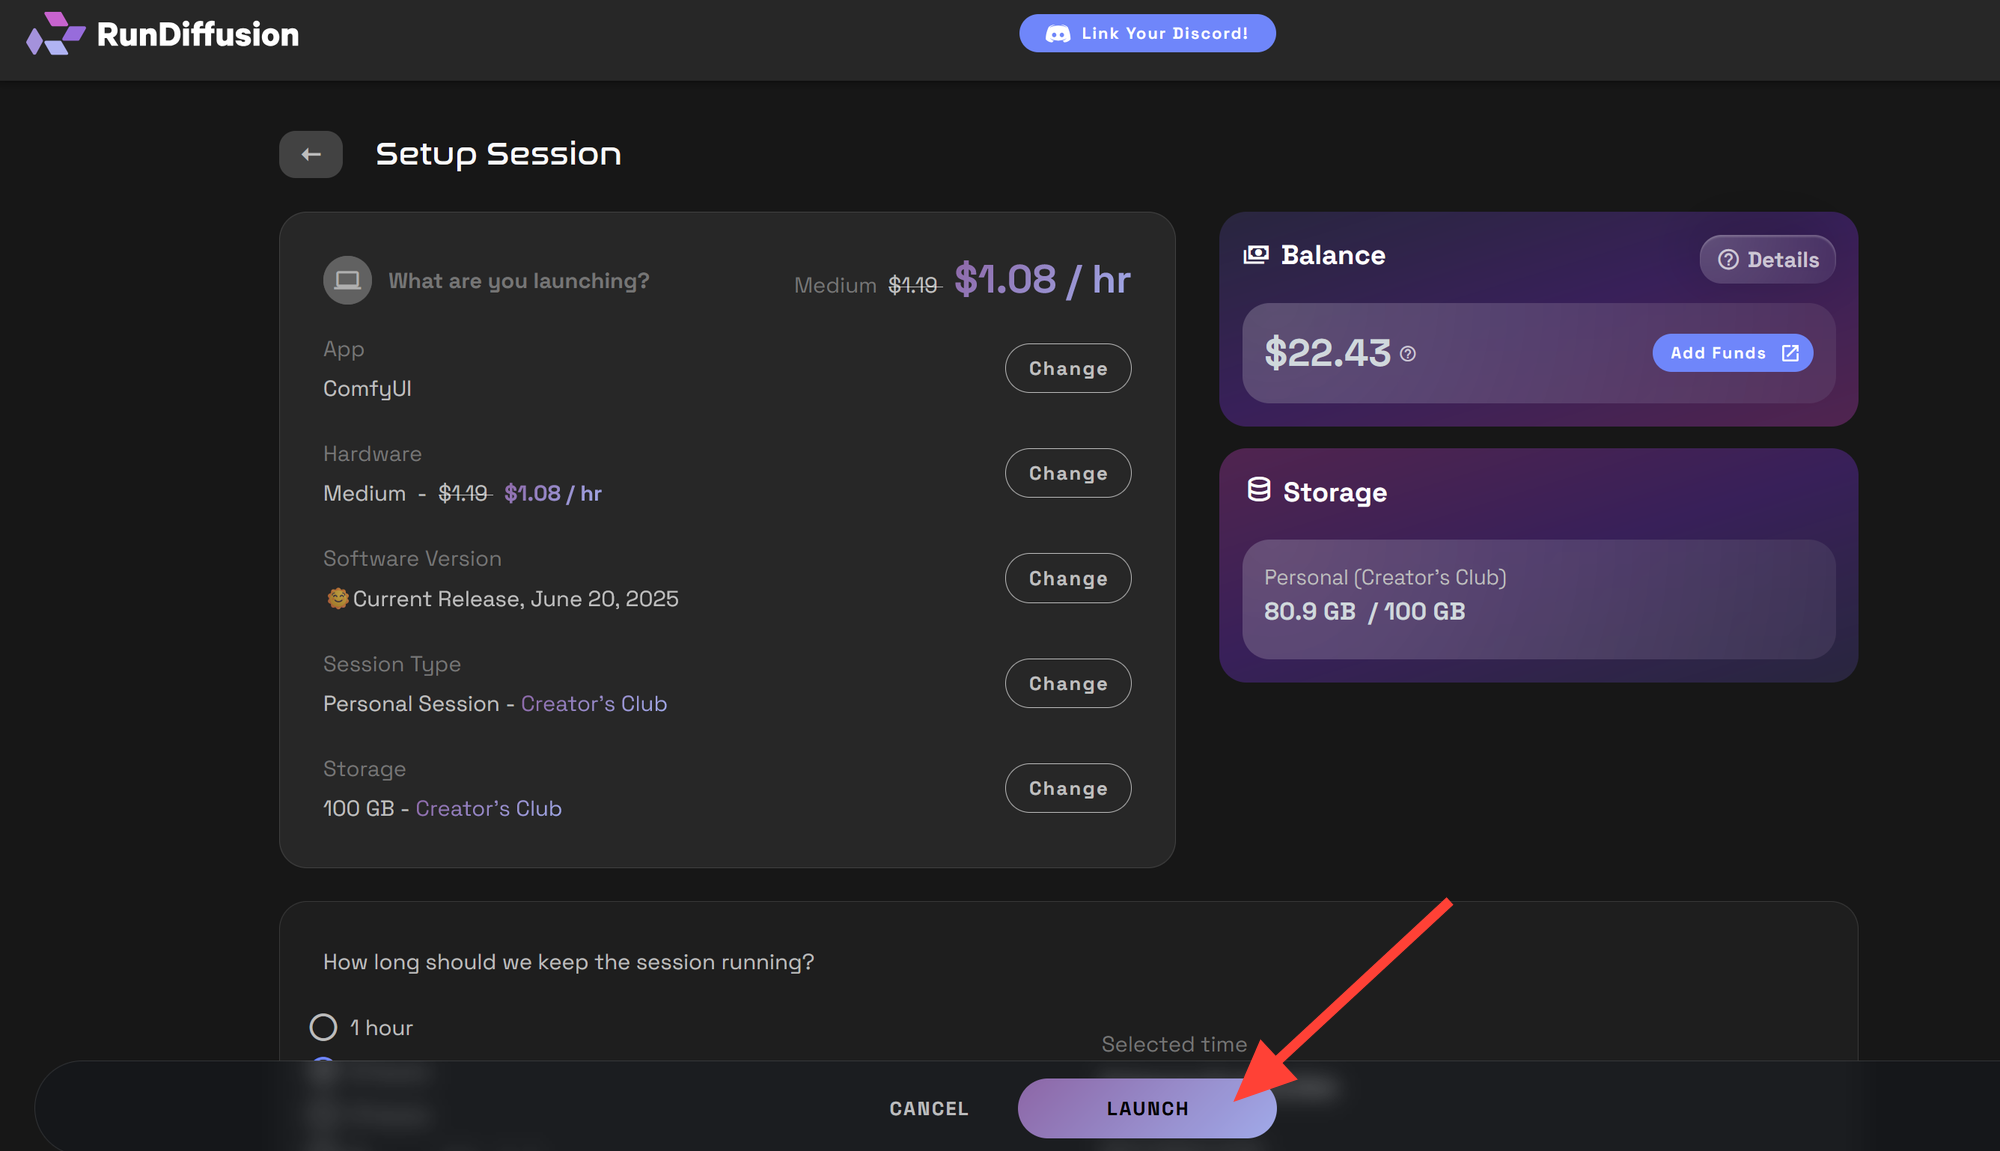
Task: Change the Hardware from Medium
Action: point(1068,473)
